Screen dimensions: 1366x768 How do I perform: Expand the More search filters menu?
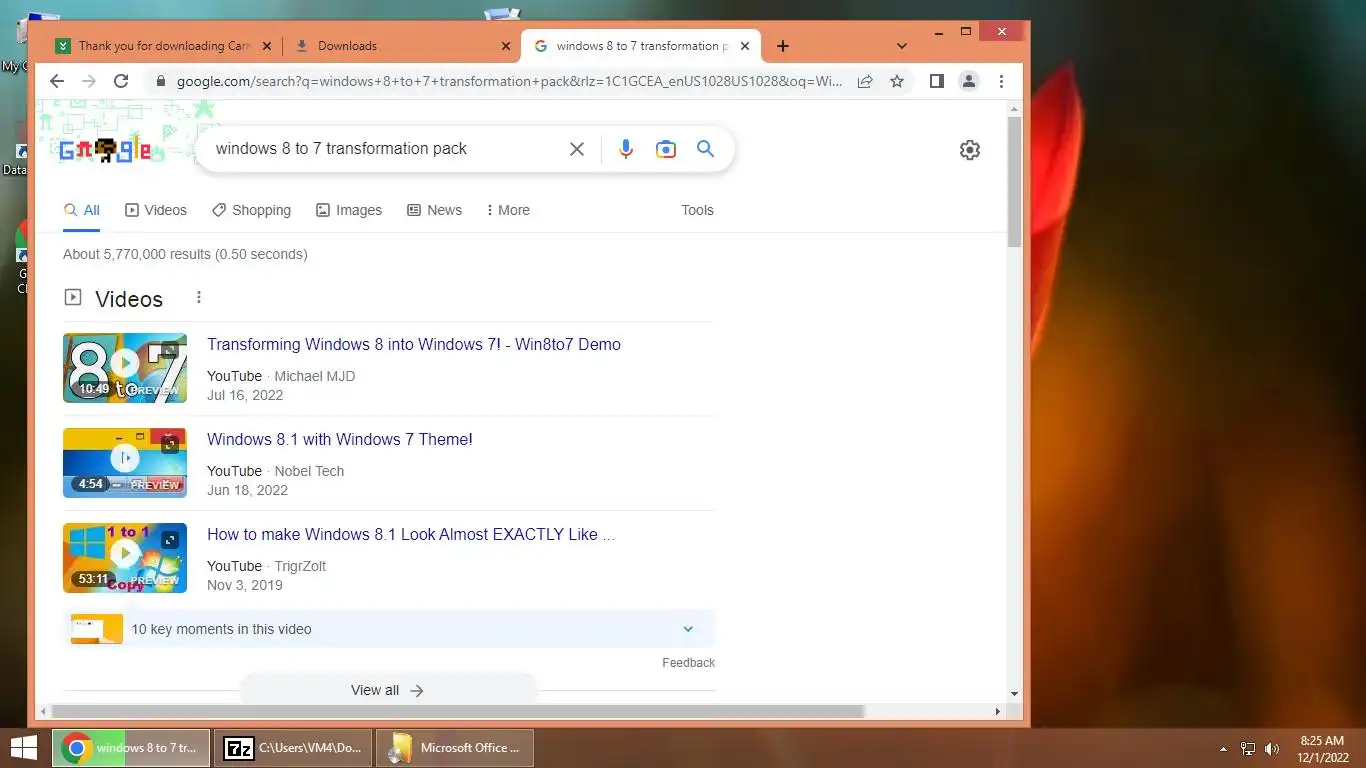pos(508,210)
